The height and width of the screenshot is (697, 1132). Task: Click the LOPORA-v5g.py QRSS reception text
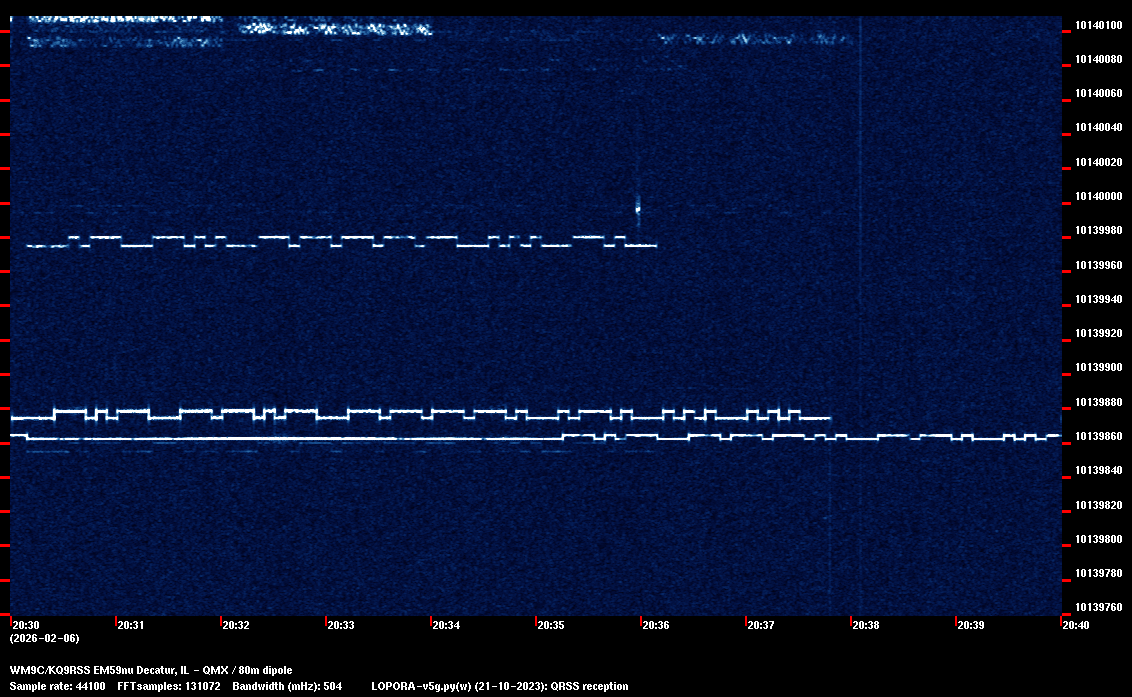[x=499, y=686]
